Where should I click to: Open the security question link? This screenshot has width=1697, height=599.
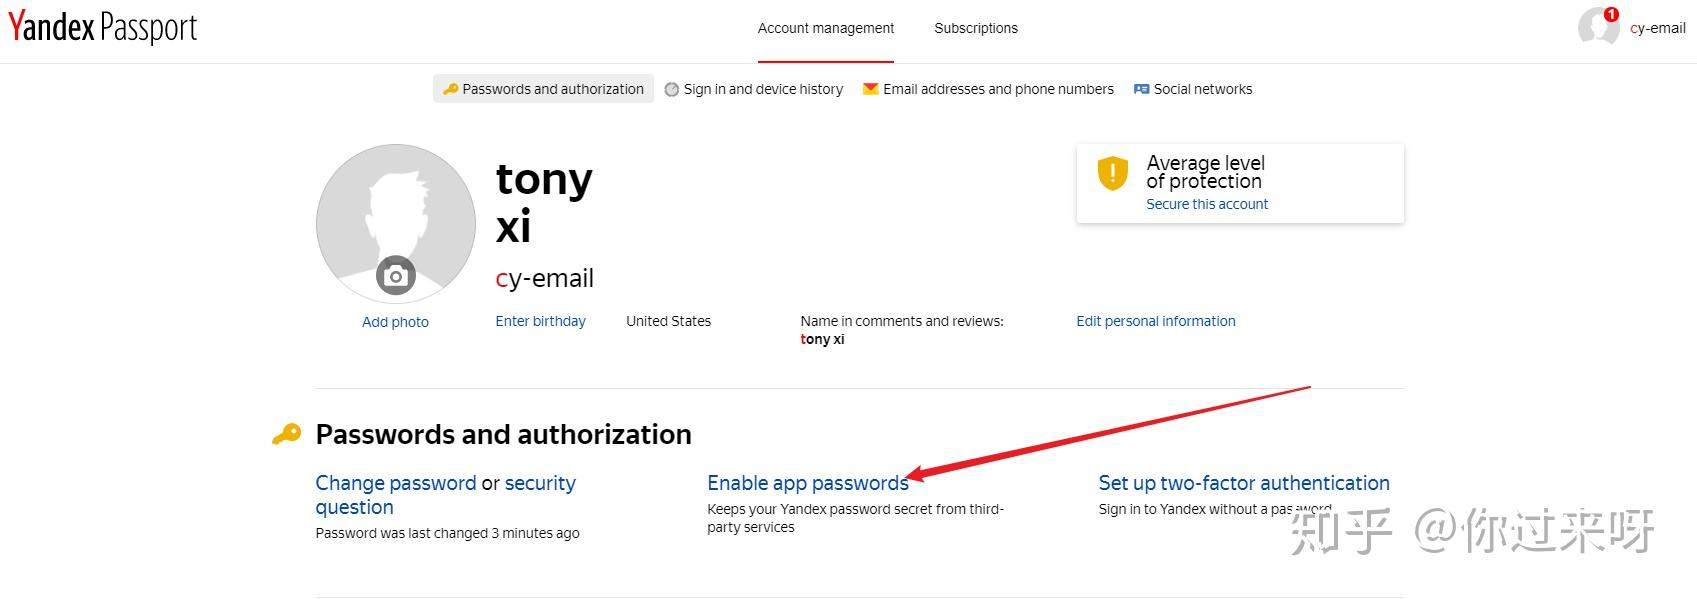pyautogui.click(x=446, y=495)
